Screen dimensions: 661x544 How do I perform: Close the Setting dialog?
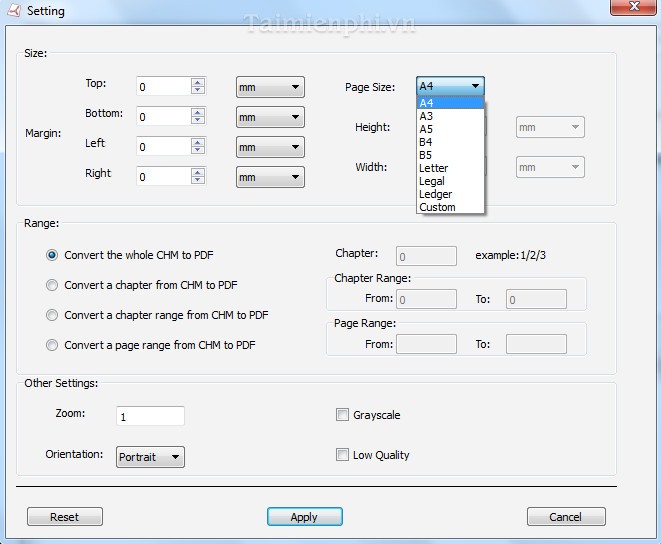point(633,7)
